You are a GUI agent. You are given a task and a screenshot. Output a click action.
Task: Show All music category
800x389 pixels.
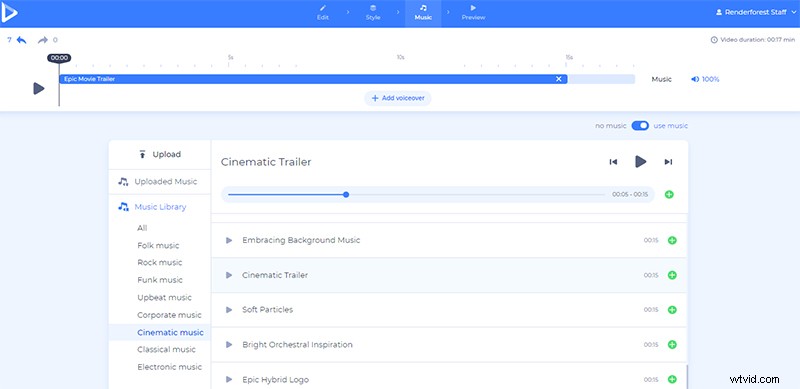(x=142, y=228)
